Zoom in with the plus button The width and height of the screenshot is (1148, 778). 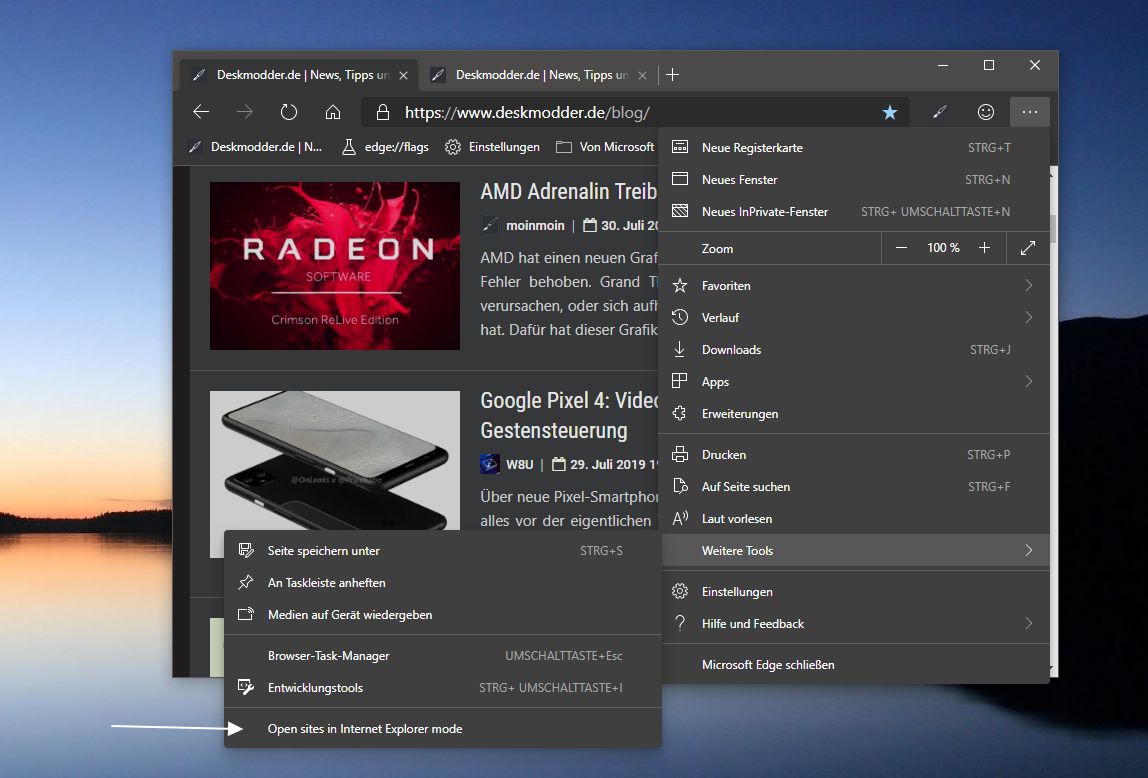click(985, 248)
